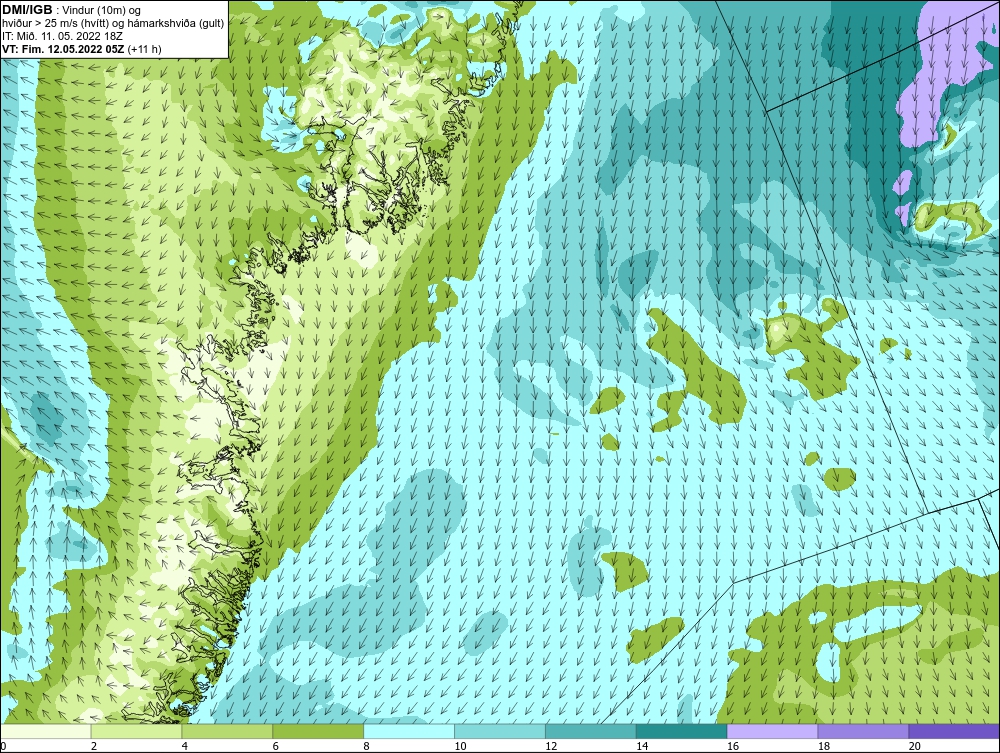Click the legend scale label '8'
The image size is (1000, 753).
click(x=366, y=746)
